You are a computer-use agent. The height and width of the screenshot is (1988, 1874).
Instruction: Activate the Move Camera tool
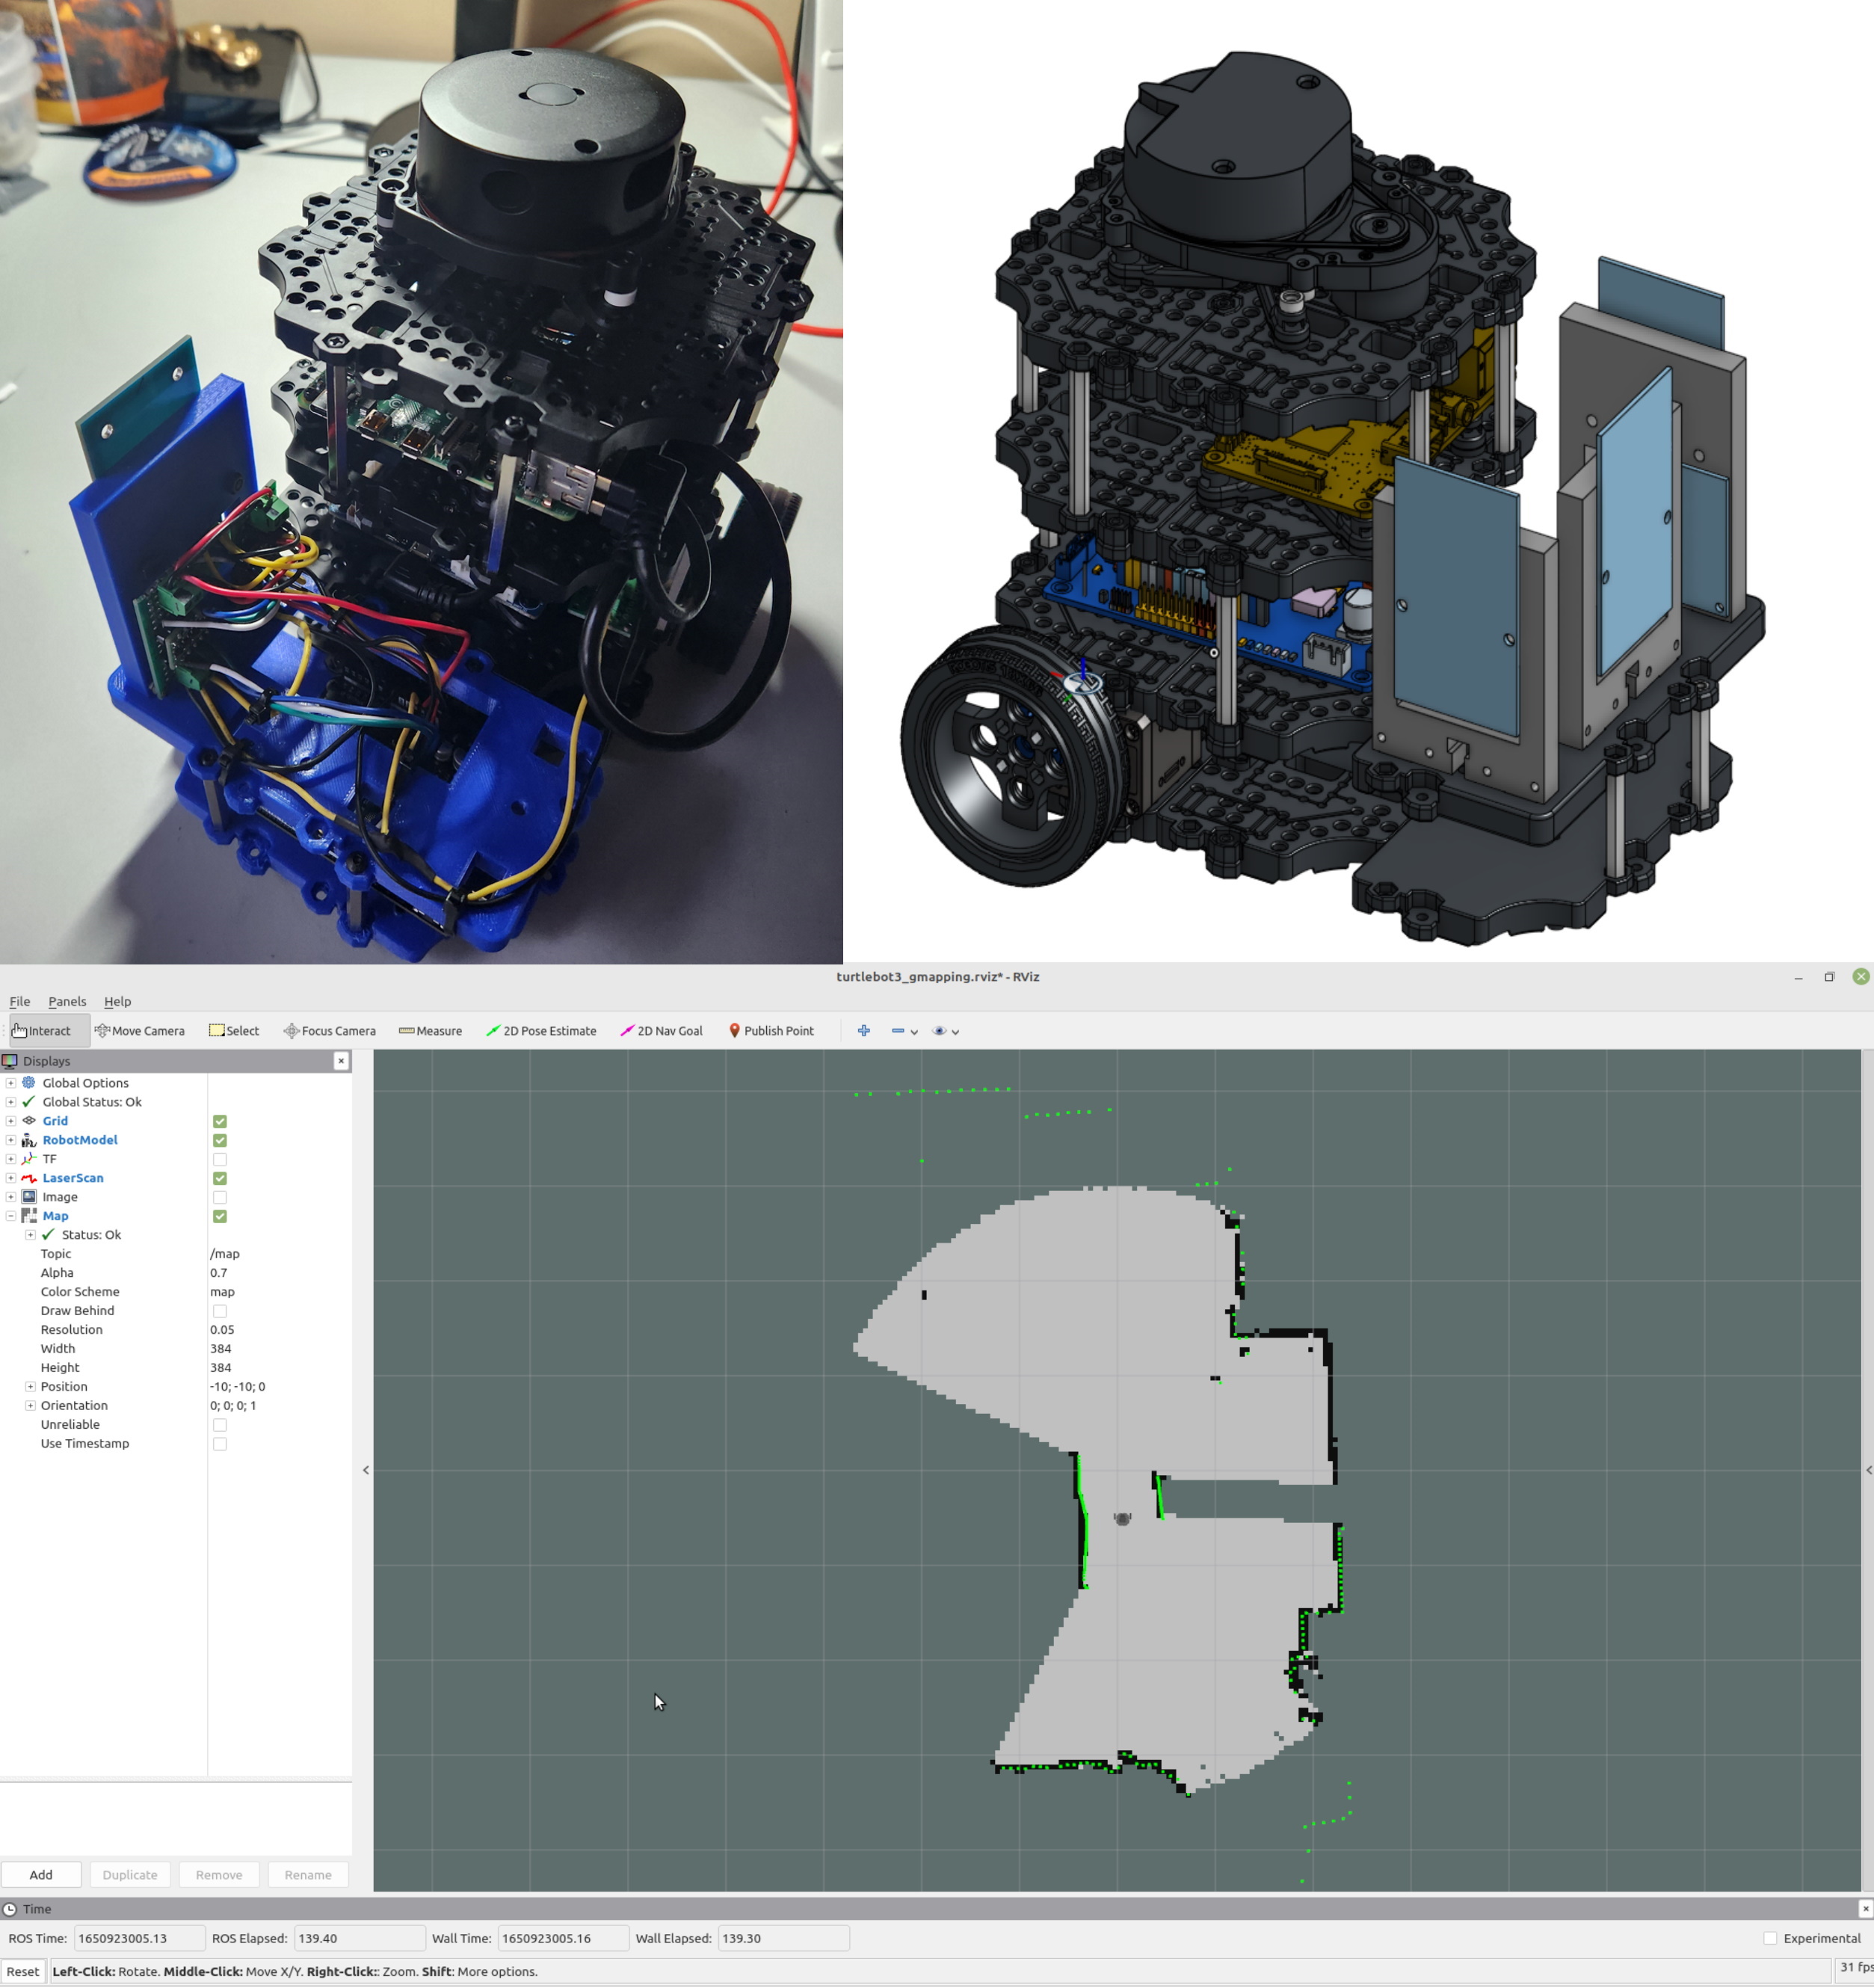140,1031
